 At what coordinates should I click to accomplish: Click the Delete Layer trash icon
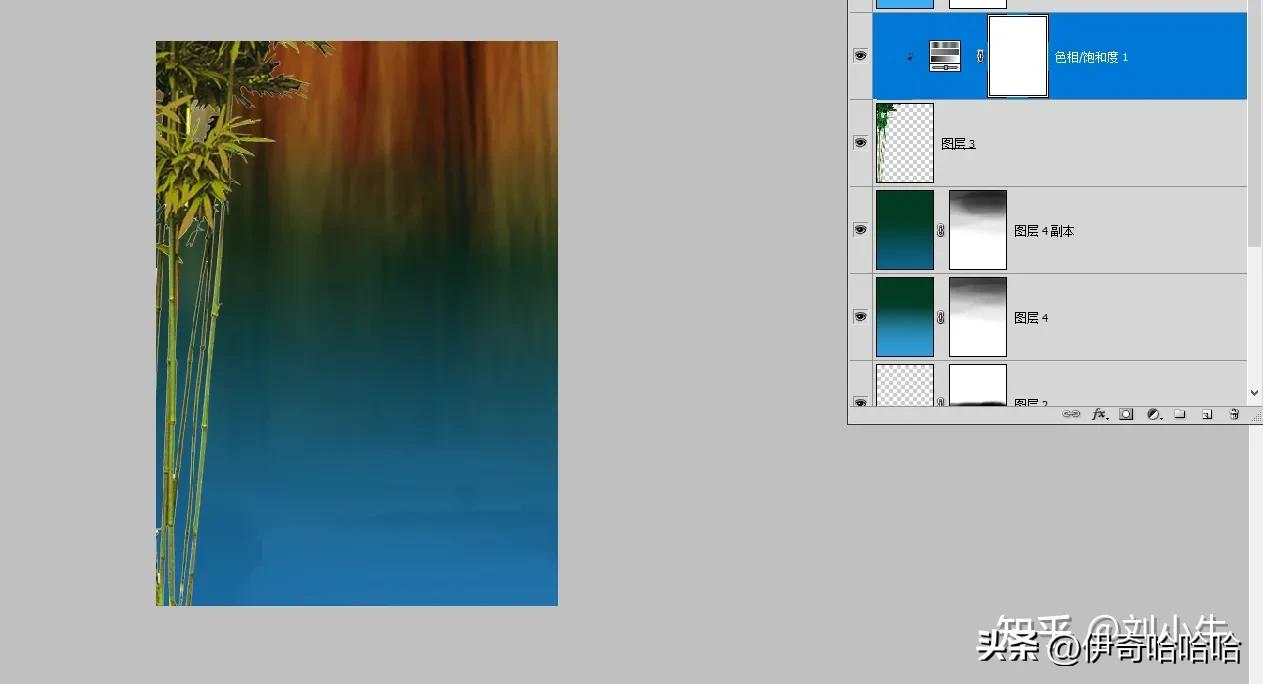coord(1234,414)
